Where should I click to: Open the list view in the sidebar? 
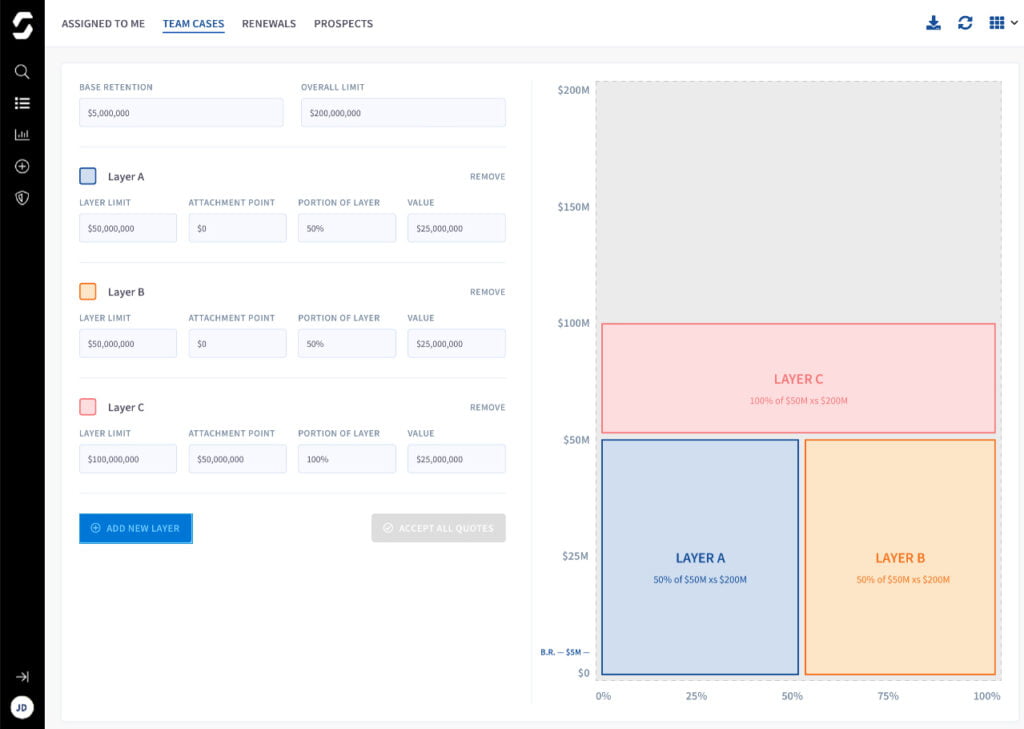click(x=22, y=103)
